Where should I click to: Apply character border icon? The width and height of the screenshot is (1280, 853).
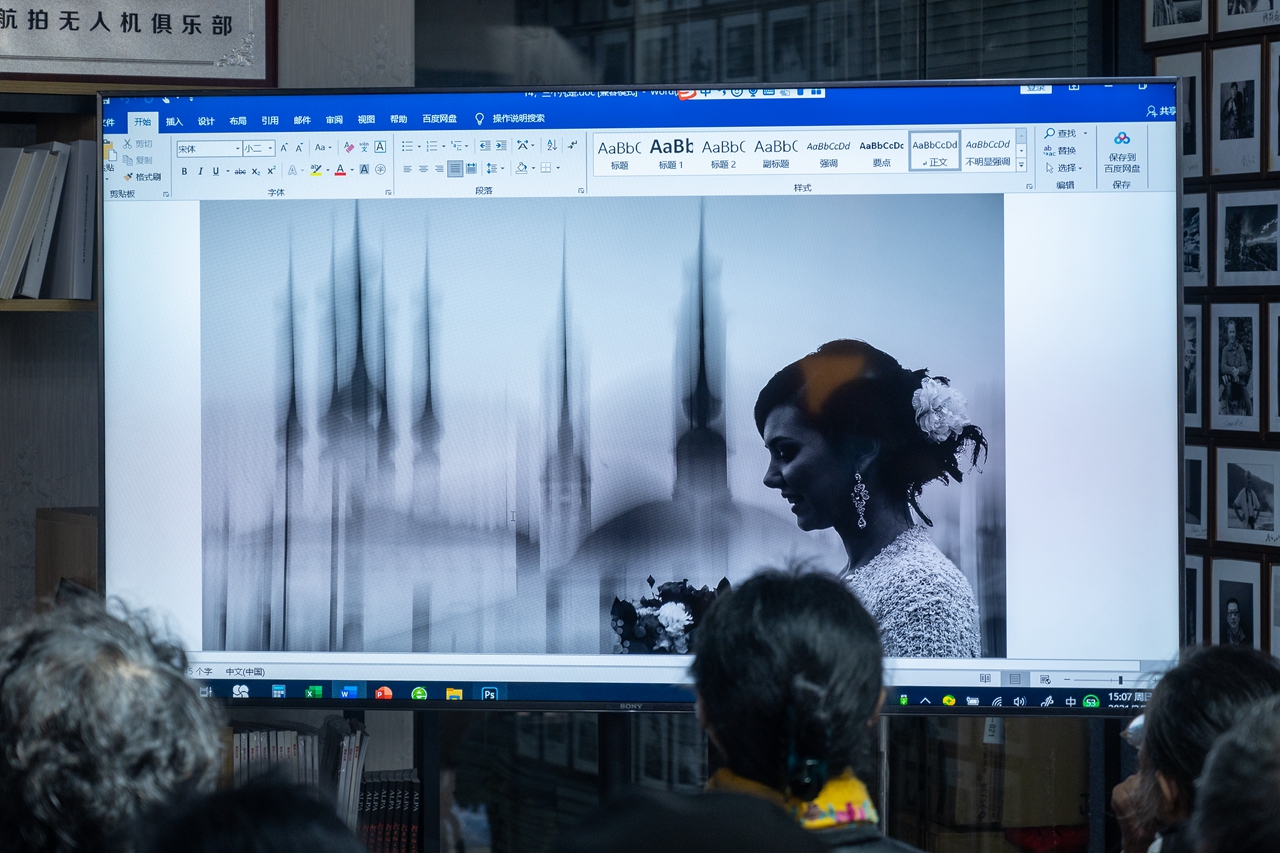pos(380,147)
